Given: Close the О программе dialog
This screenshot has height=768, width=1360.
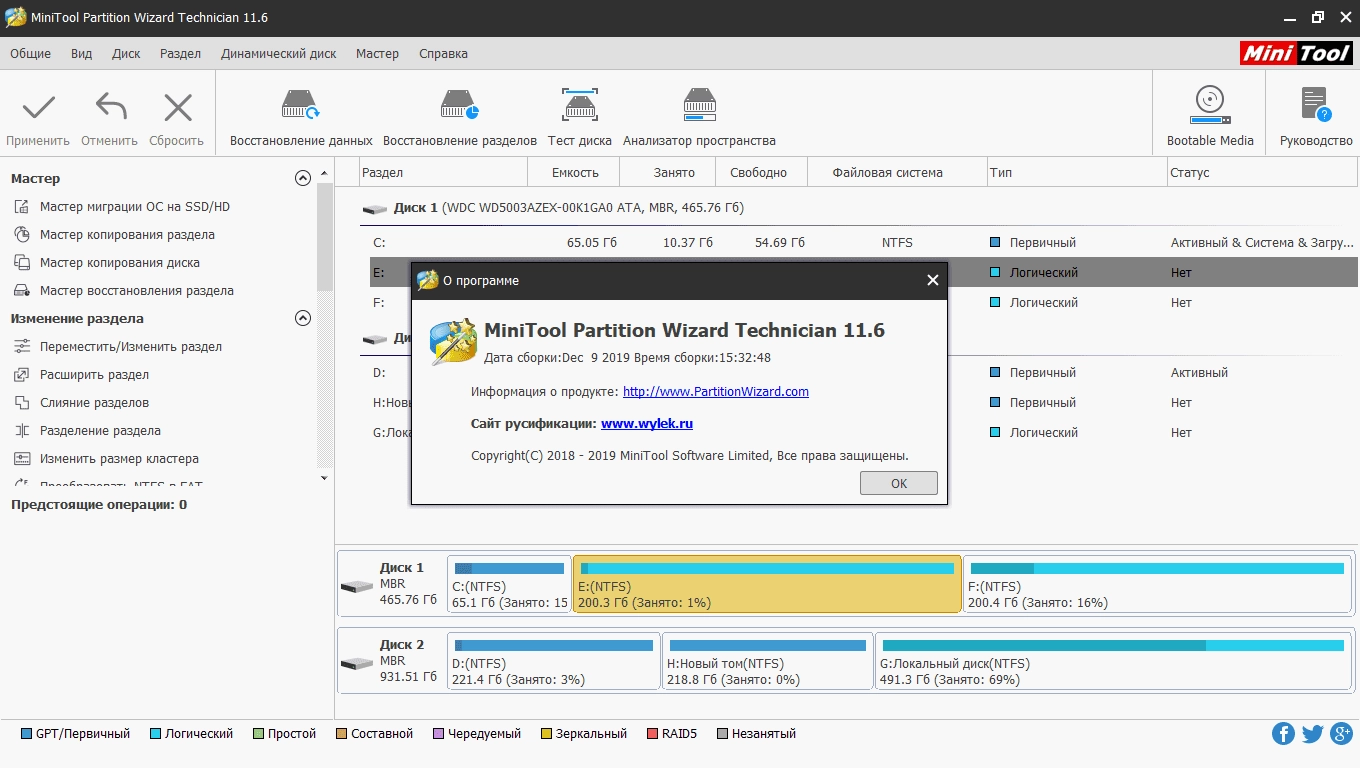Looking at the screenshot, I should point(932,280).
